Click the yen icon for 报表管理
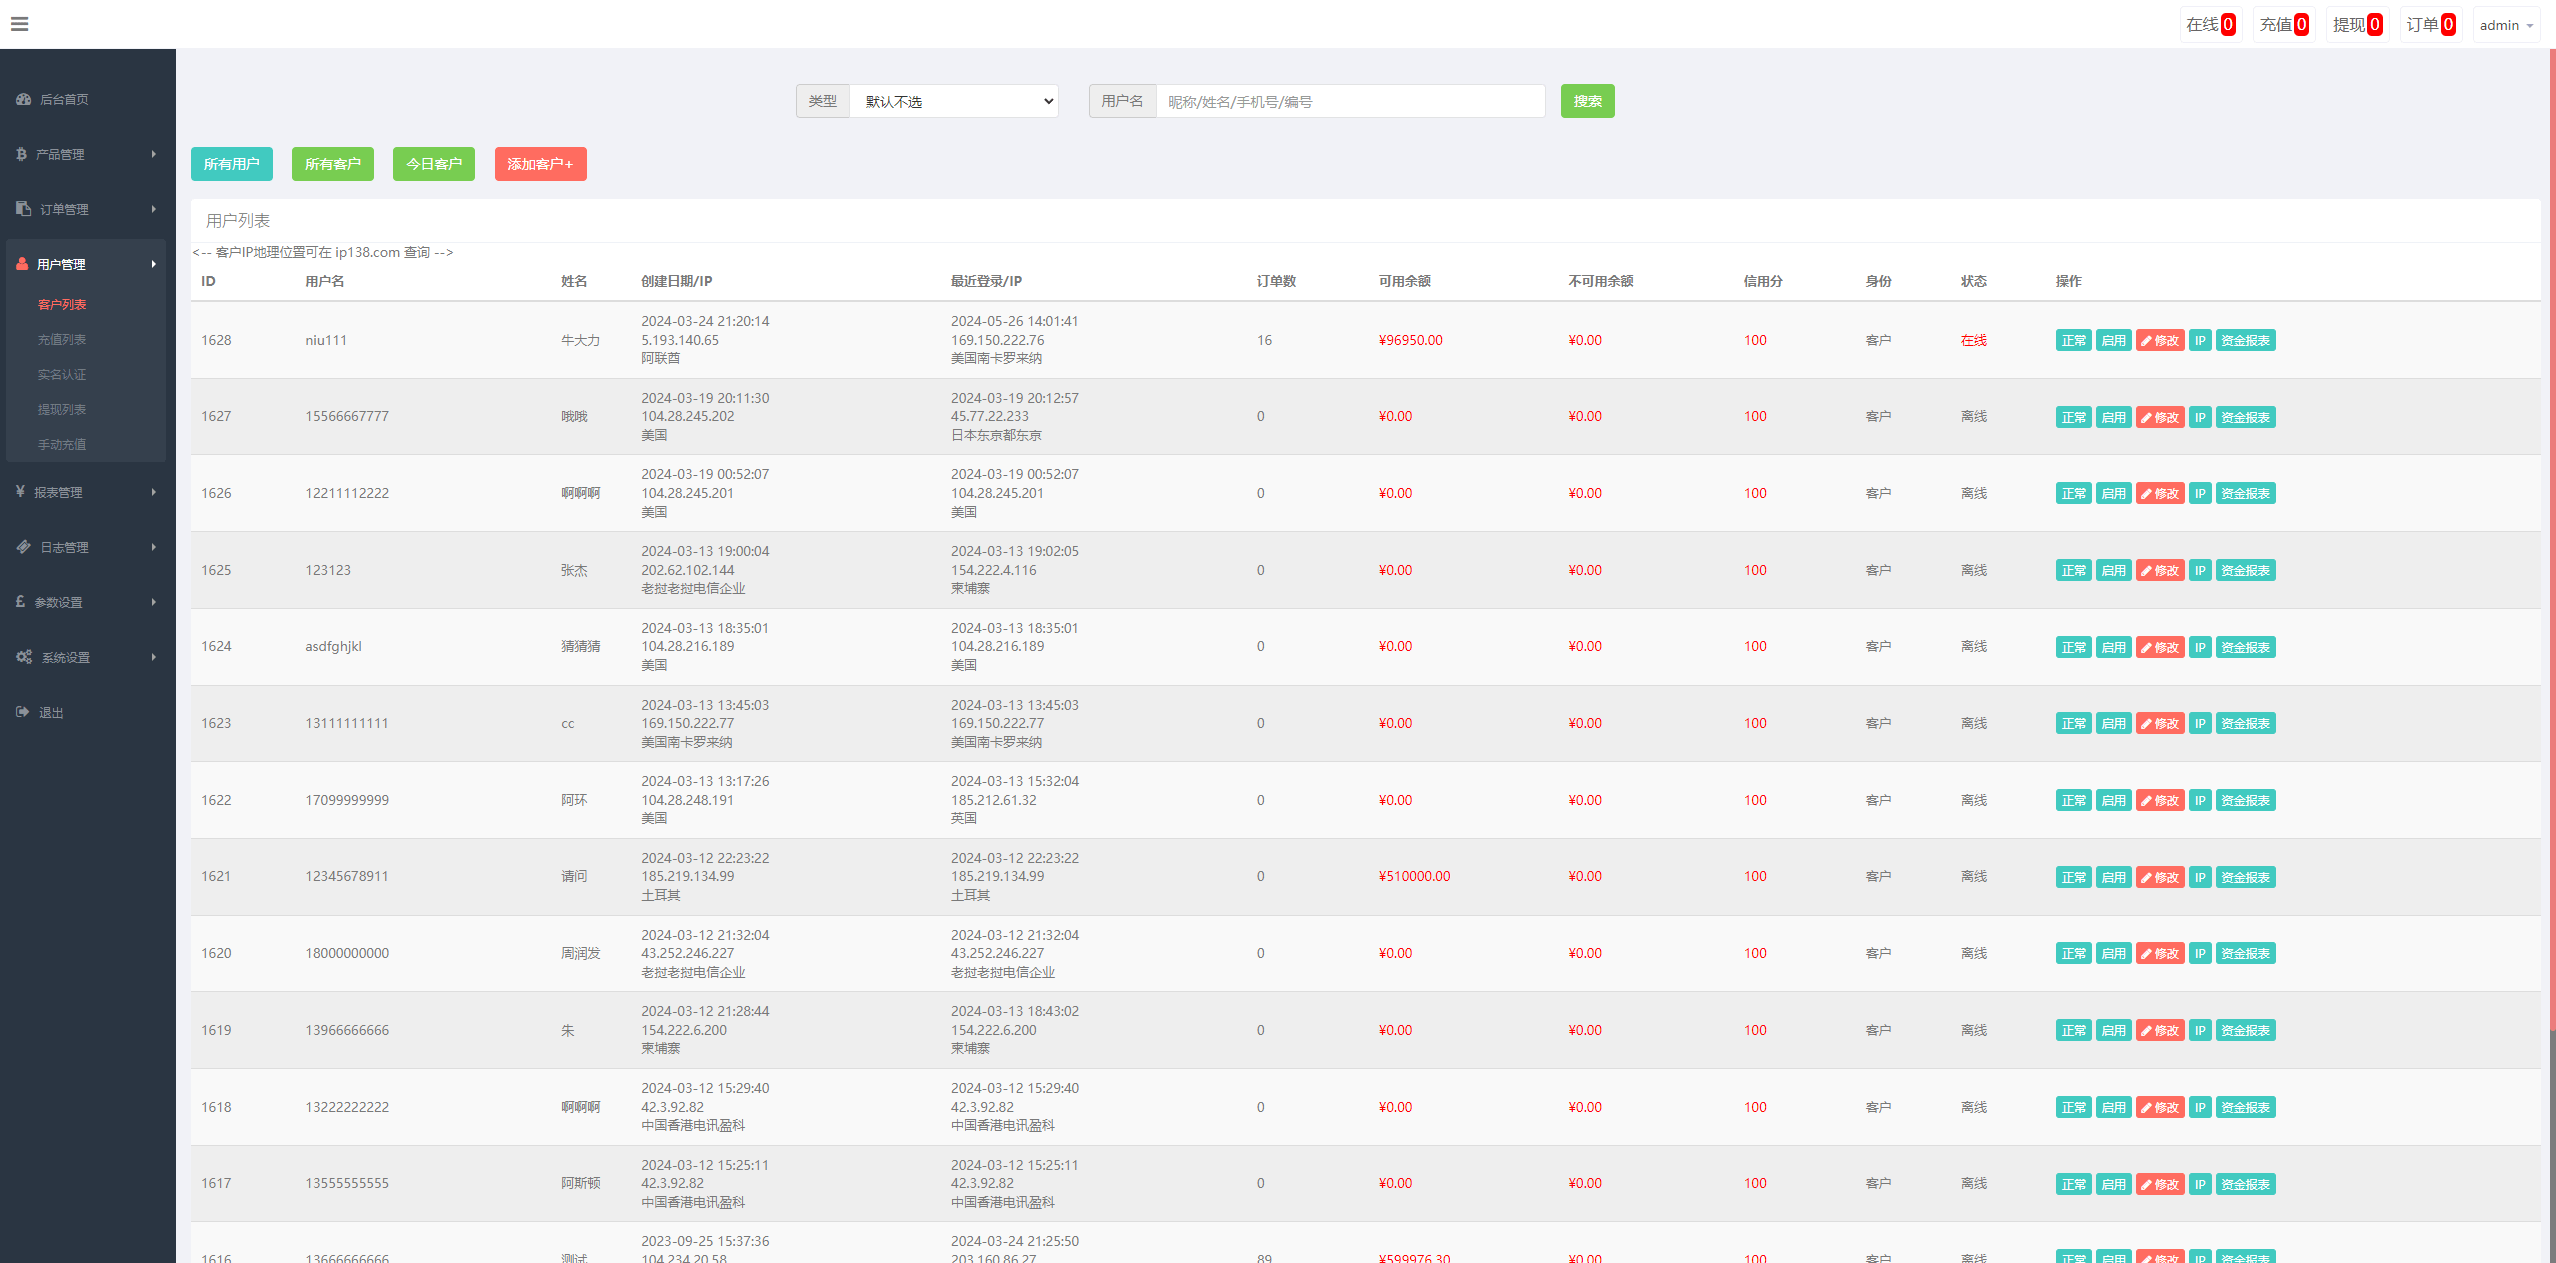Image resolution: width=2556 pixels, height=1263 pixels. (x=20, y=492)
